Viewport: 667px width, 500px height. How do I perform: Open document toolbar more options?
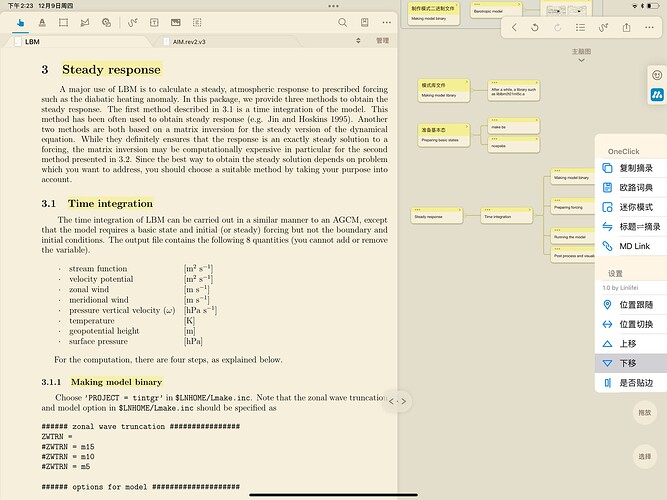pos(386,23)
